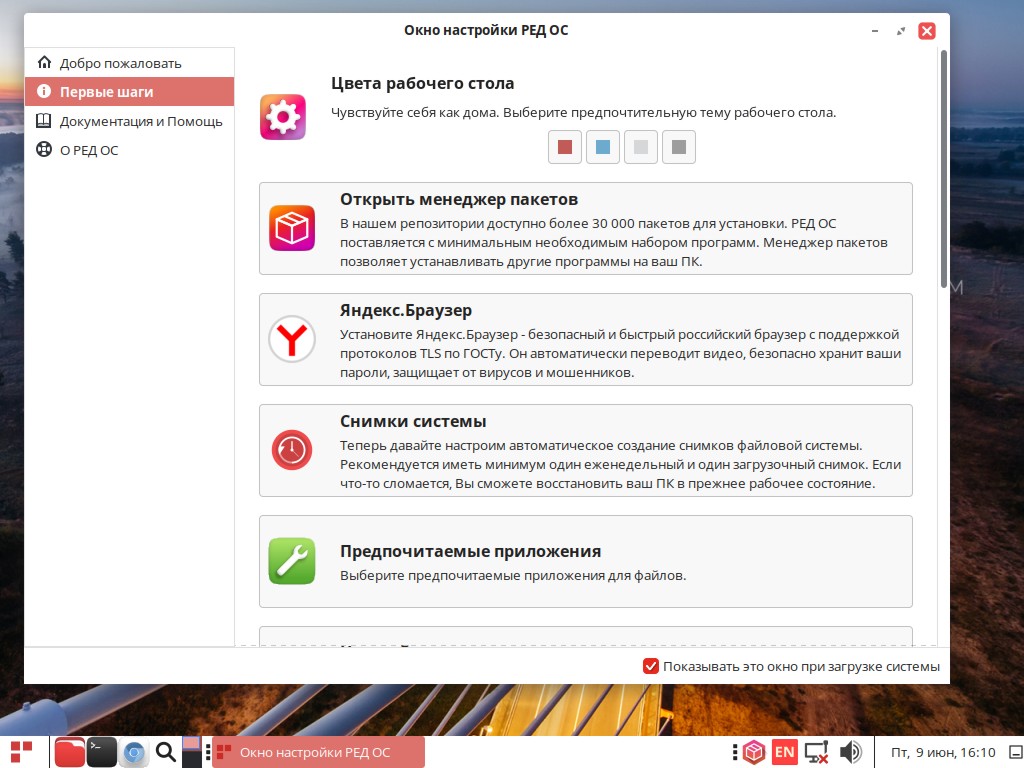Image resolution: width=1024 pixels, height=768 pixels.
Task: Choose the blue desktop theme swatch
Action: pyautogui.click(x=603, y=147)
